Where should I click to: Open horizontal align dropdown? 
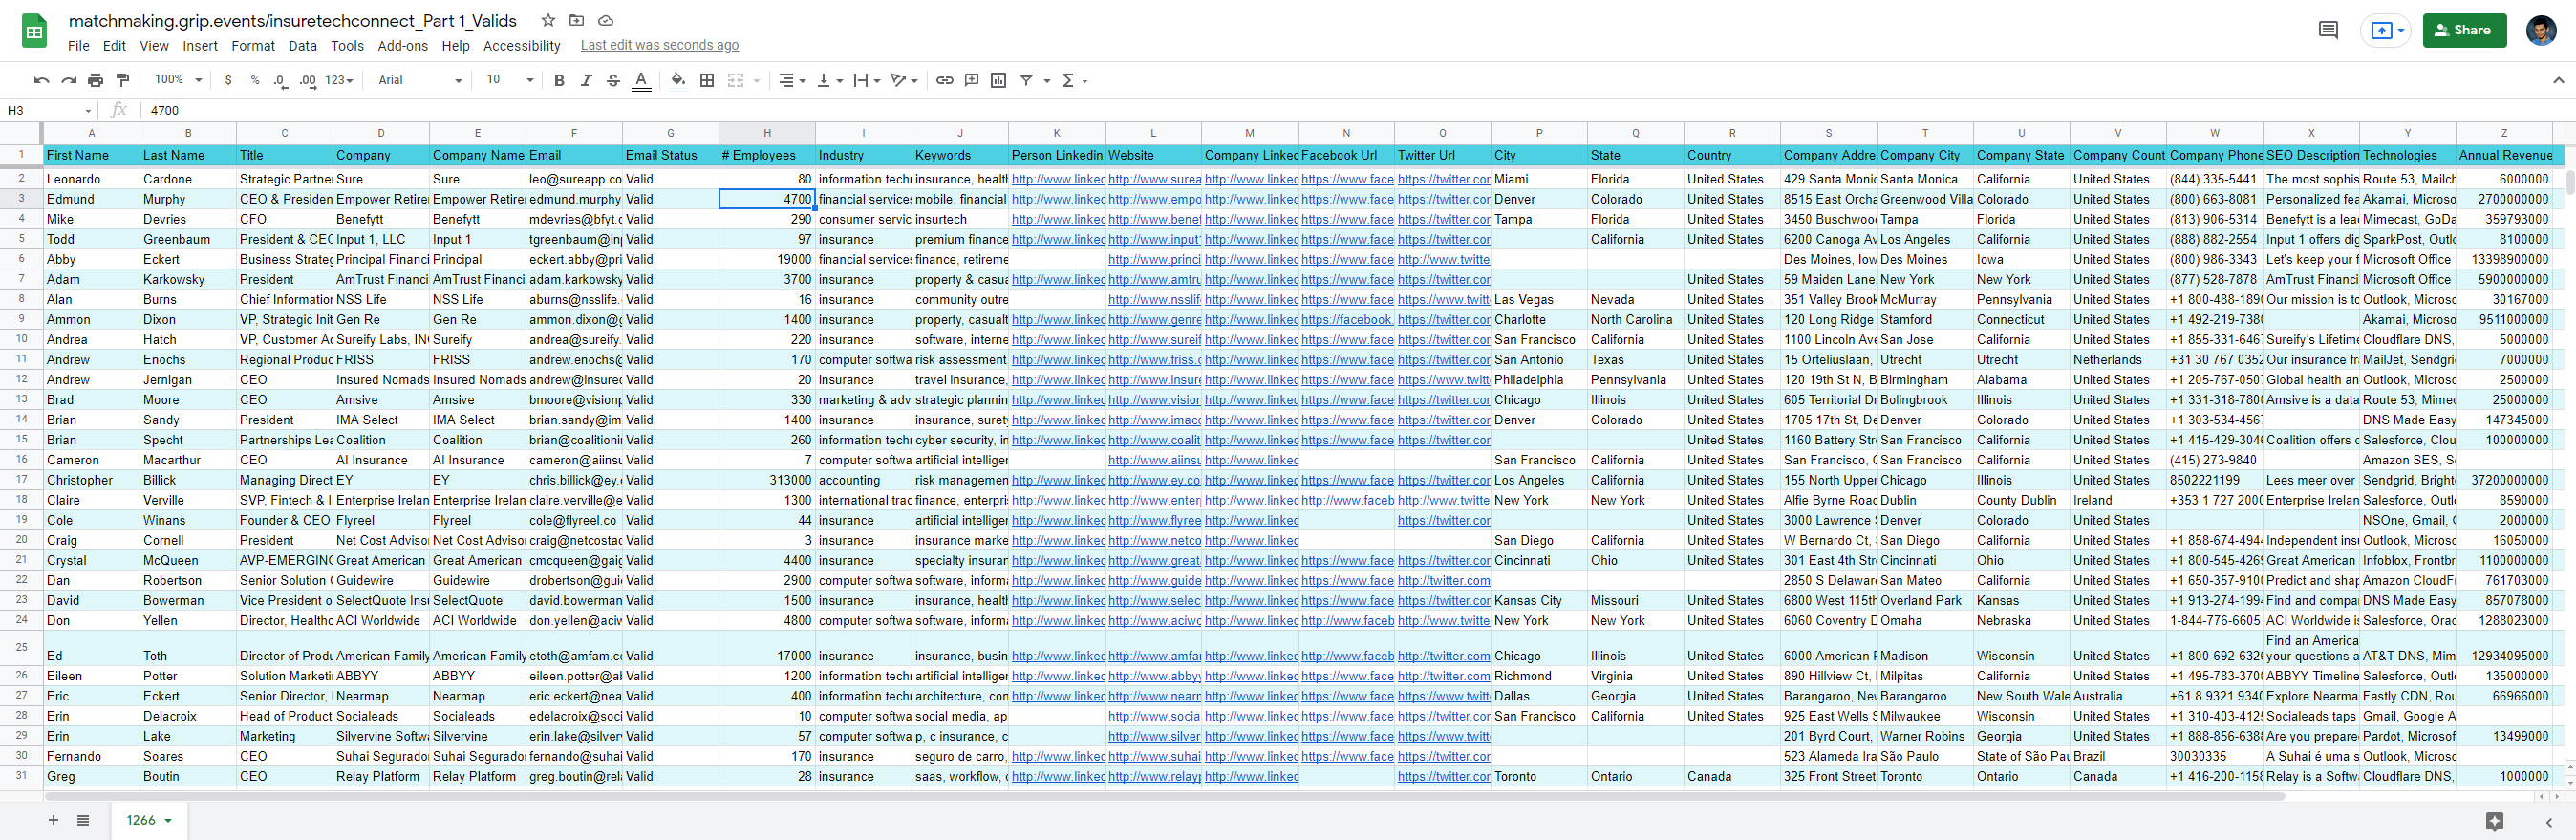point(792,80)
